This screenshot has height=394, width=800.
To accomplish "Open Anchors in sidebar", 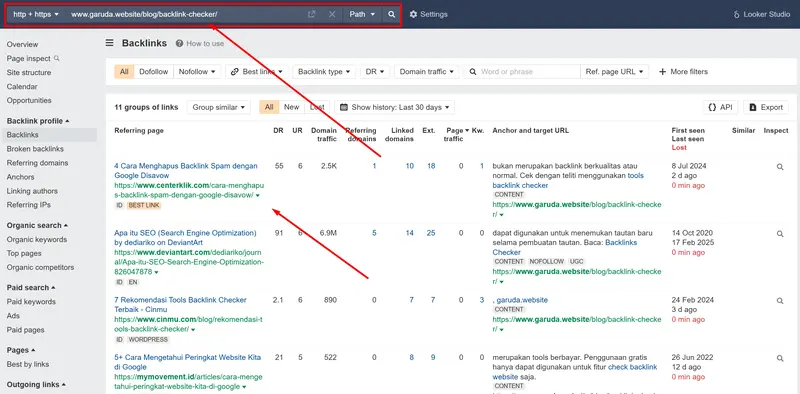I will tap(20, 177).
